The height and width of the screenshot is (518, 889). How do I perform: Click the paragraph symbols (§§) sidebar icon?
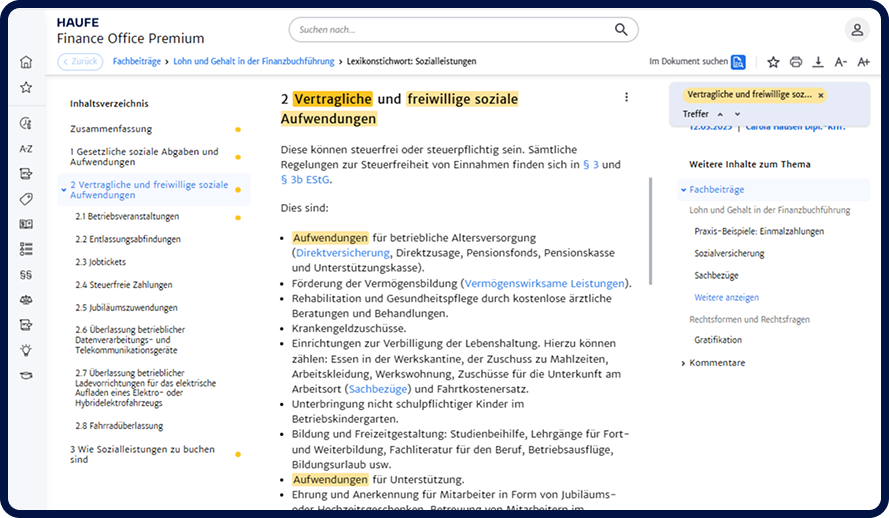(26, 274)
